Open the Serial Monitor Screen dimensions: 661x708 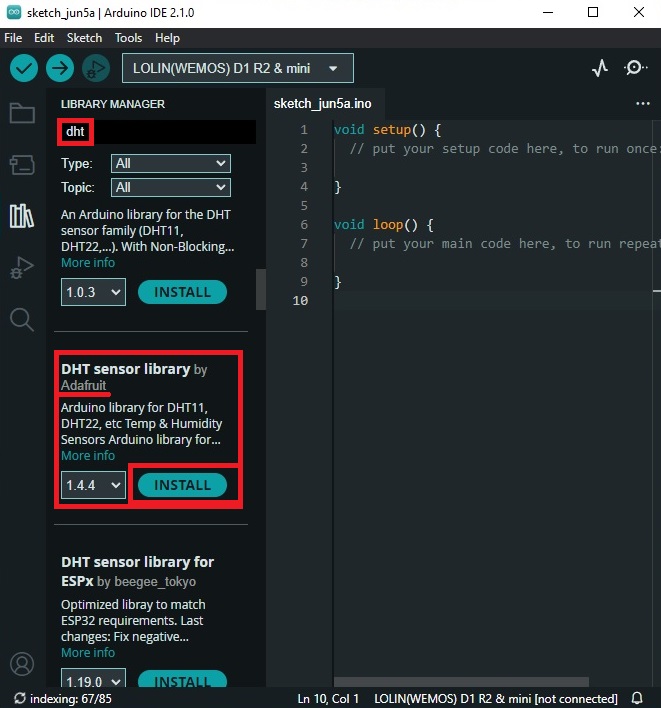click(636, 68)
